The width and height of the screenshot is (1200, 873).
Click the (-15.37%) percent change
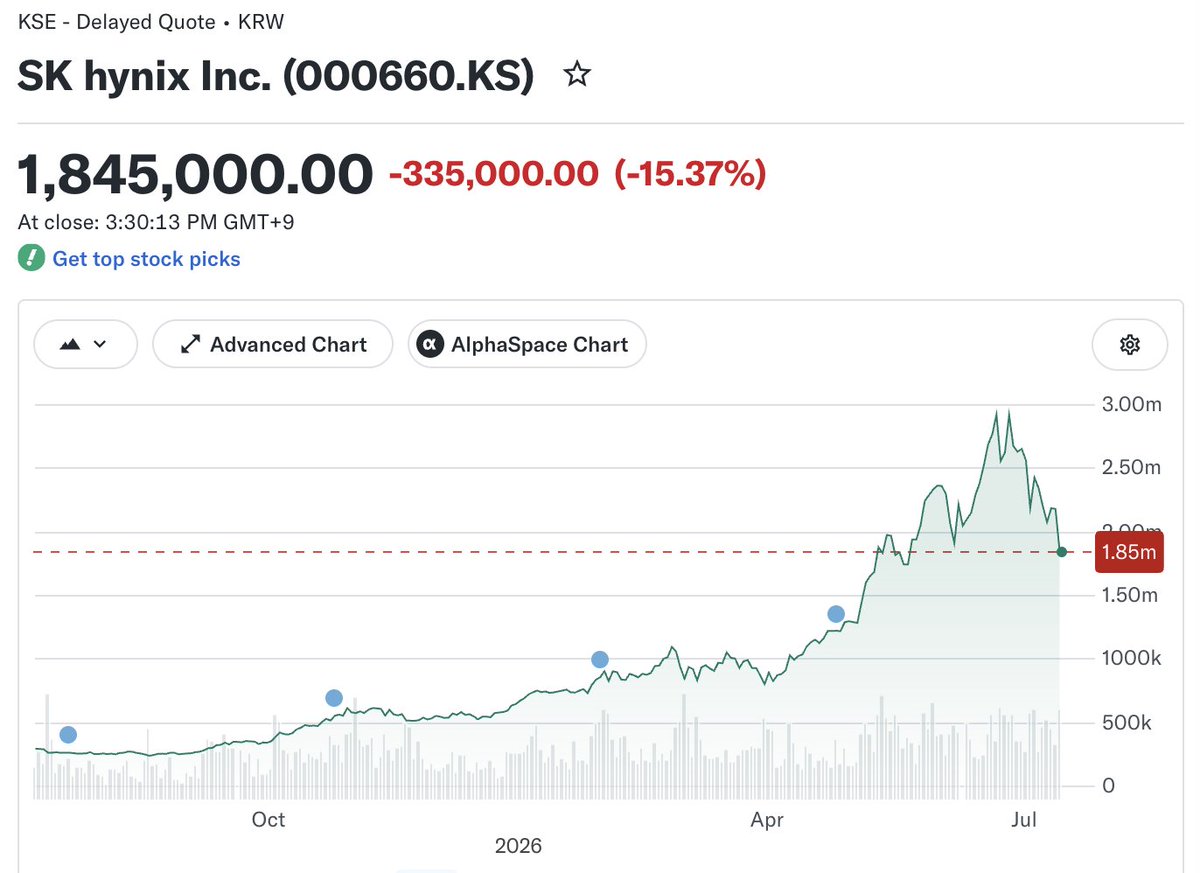[x=690, y=175]
